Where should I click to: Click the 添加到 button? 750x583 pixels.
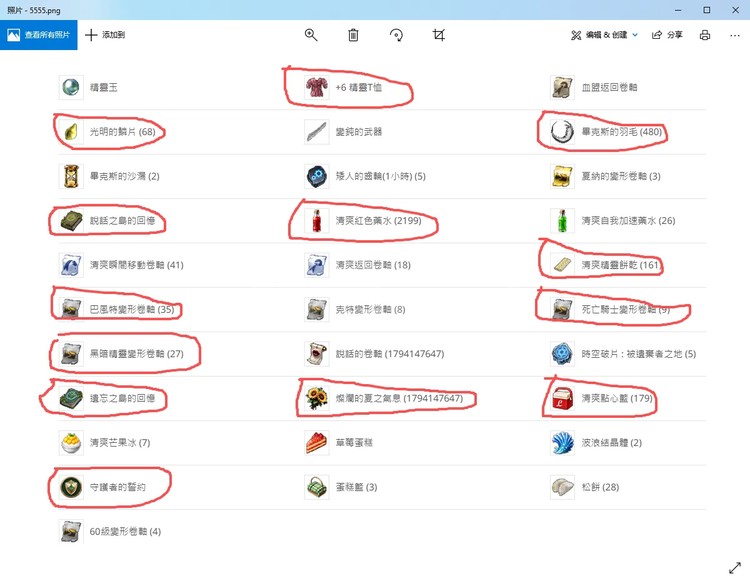(105, 35)
